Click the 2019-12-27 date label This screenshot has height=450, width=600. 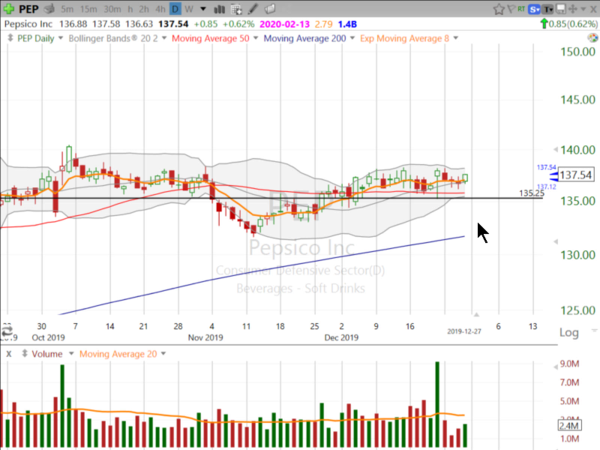click(464, 331)
